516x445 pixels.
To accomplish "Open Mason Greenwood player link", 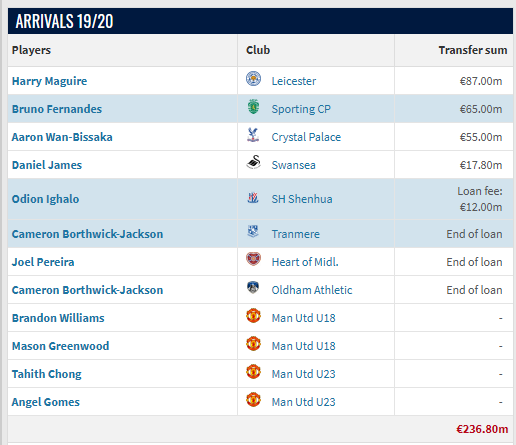I will tap(61, 346).
